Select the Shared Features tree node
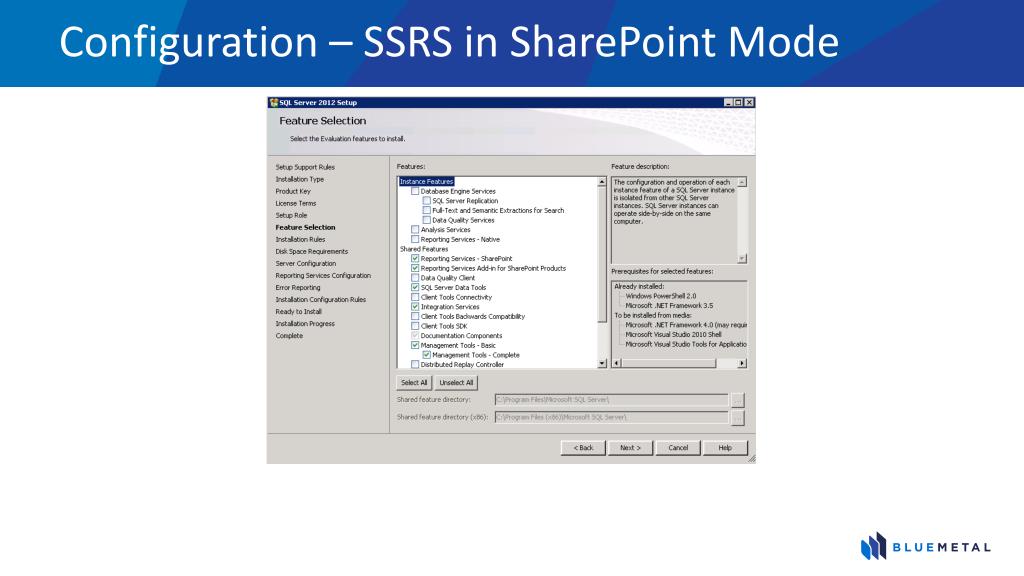The image size is (1024, 576). coord(424,249)
